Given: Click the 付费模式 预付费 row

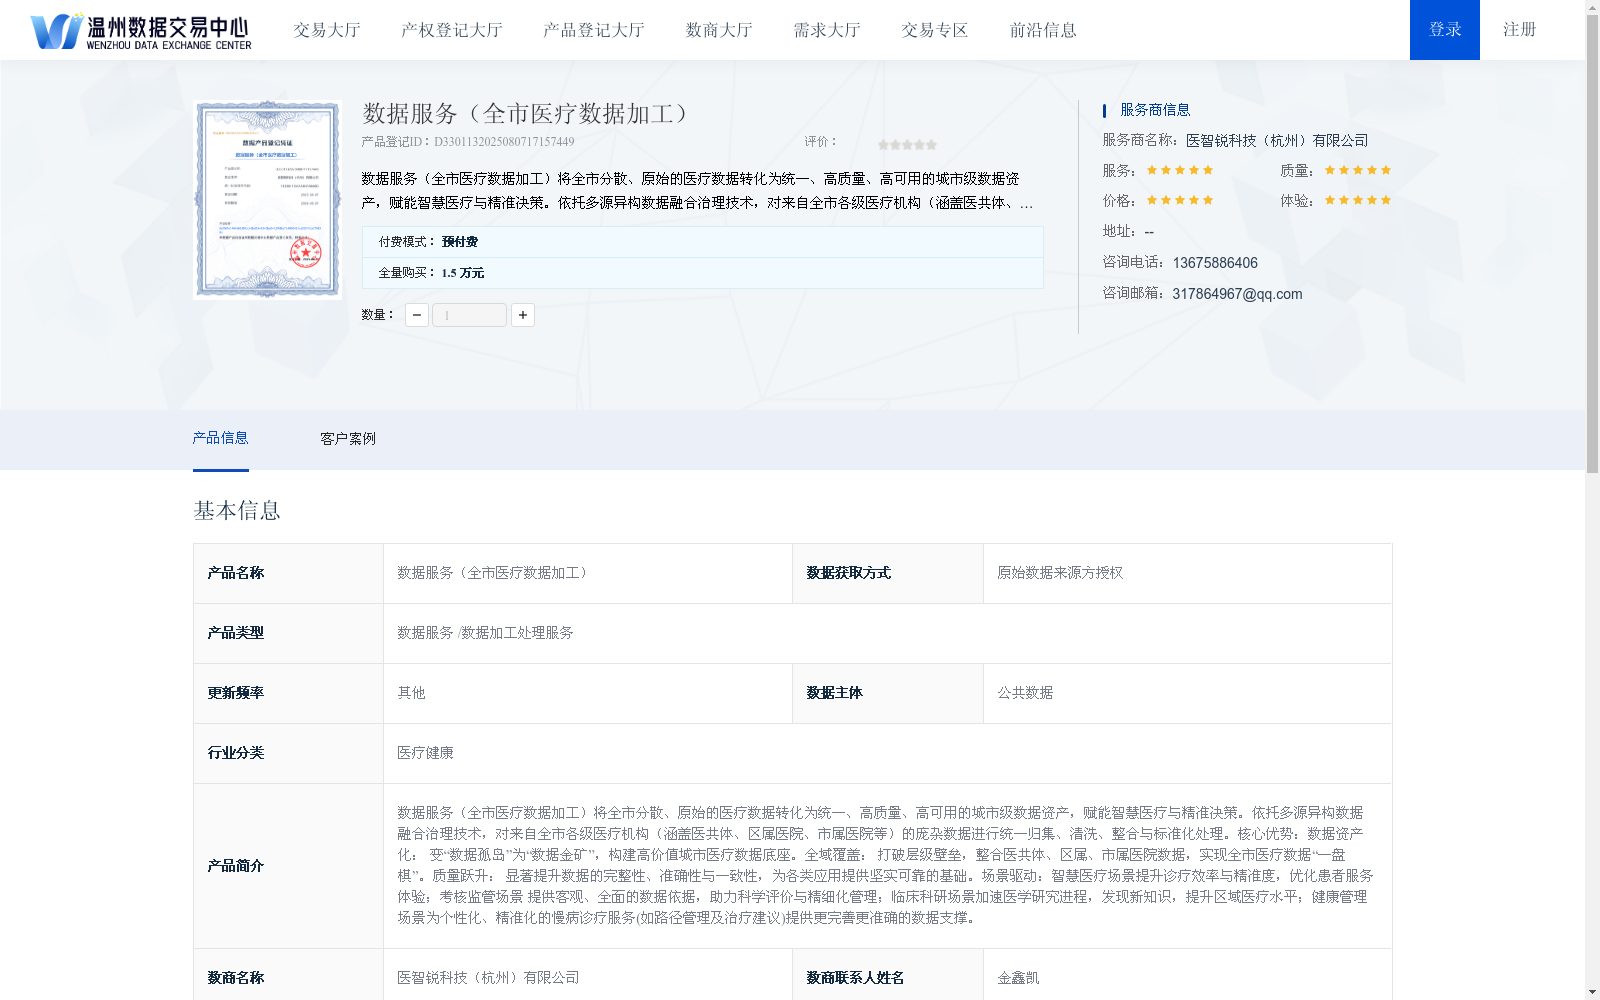Looking at the screenshot, I should 703,242.
